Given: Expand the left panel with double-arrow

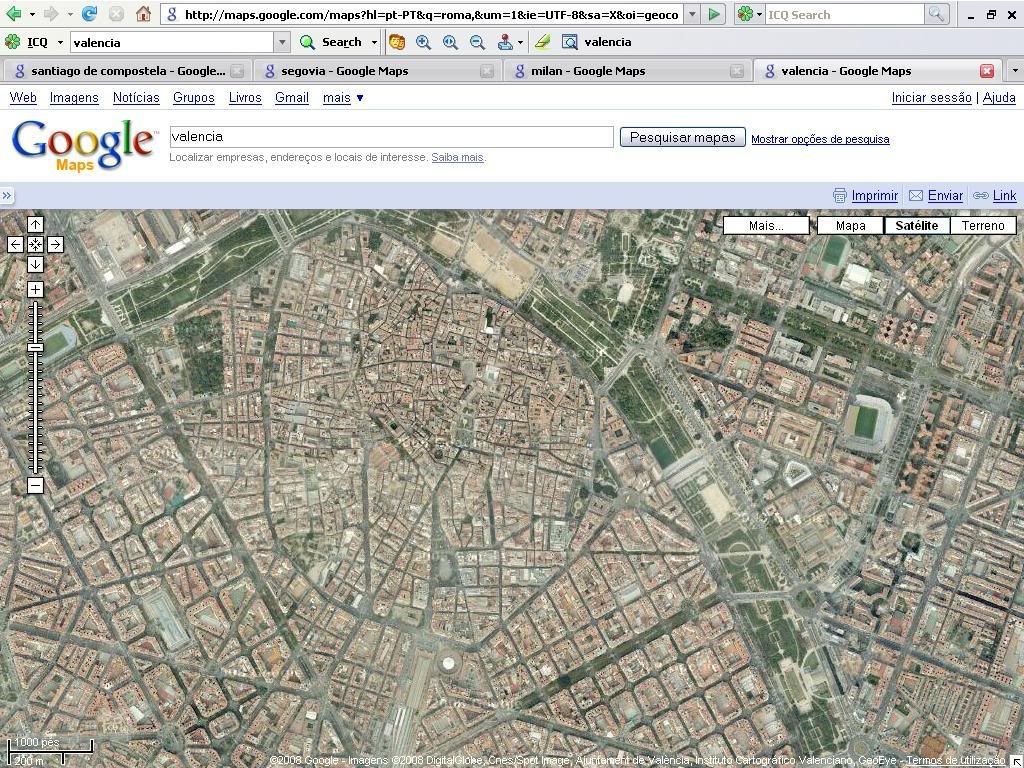Looking at the screenshot, I should [7, 196].
